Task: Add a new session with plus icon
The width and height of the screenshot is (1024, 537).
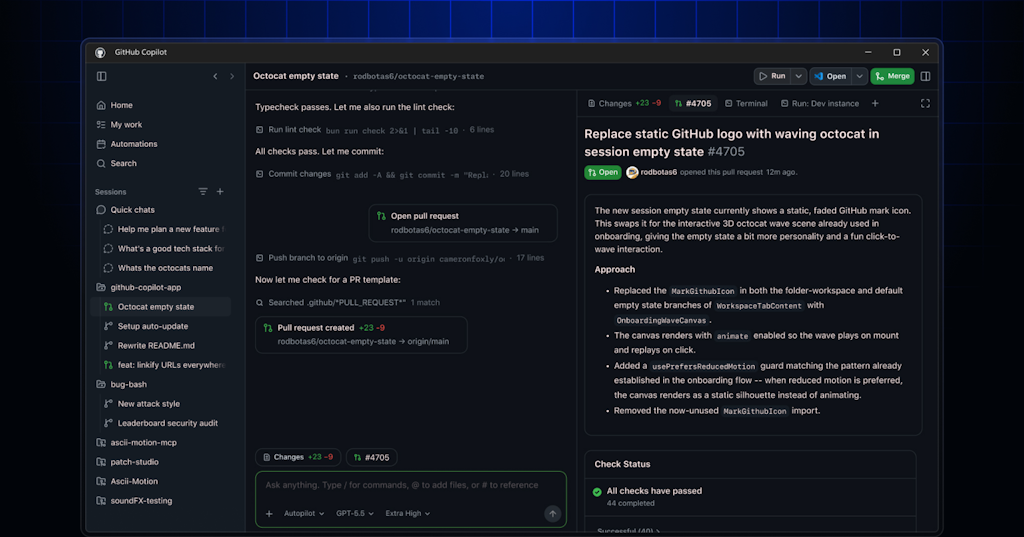Action: pos(220,191)
